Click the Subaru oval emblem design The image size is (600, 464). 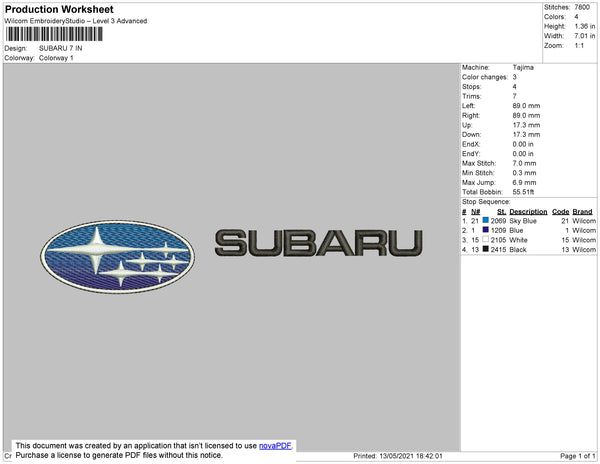click(117, 257)
